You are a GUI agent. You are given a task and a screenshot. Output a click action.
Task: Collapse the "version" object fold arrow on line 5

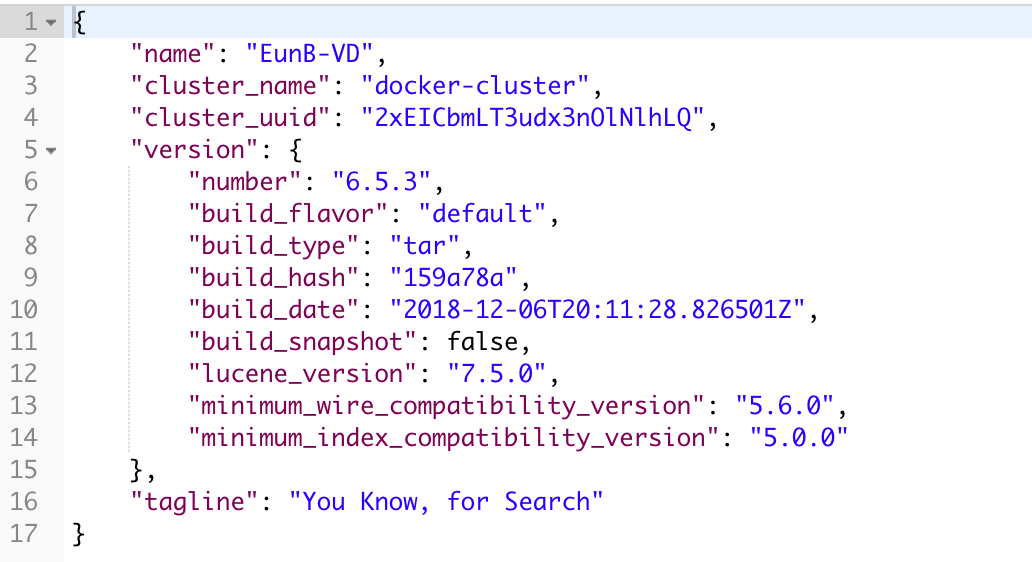(x=51, y=150)
